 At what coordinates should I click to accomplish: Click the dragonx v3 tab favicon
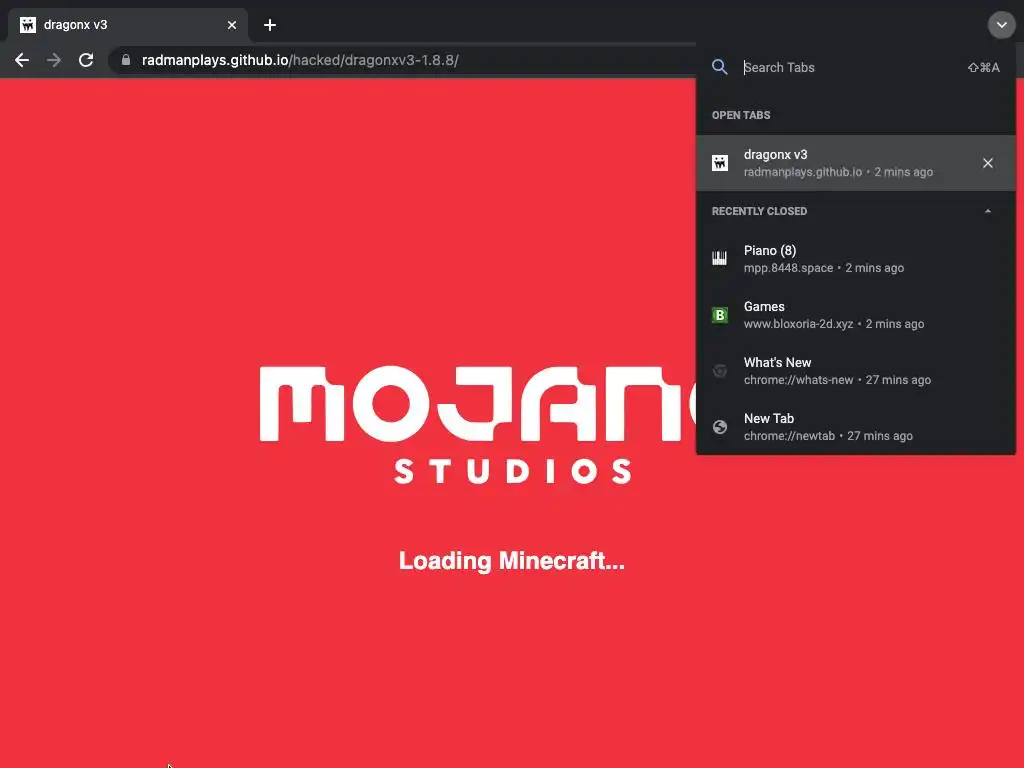tap(27, 25)
